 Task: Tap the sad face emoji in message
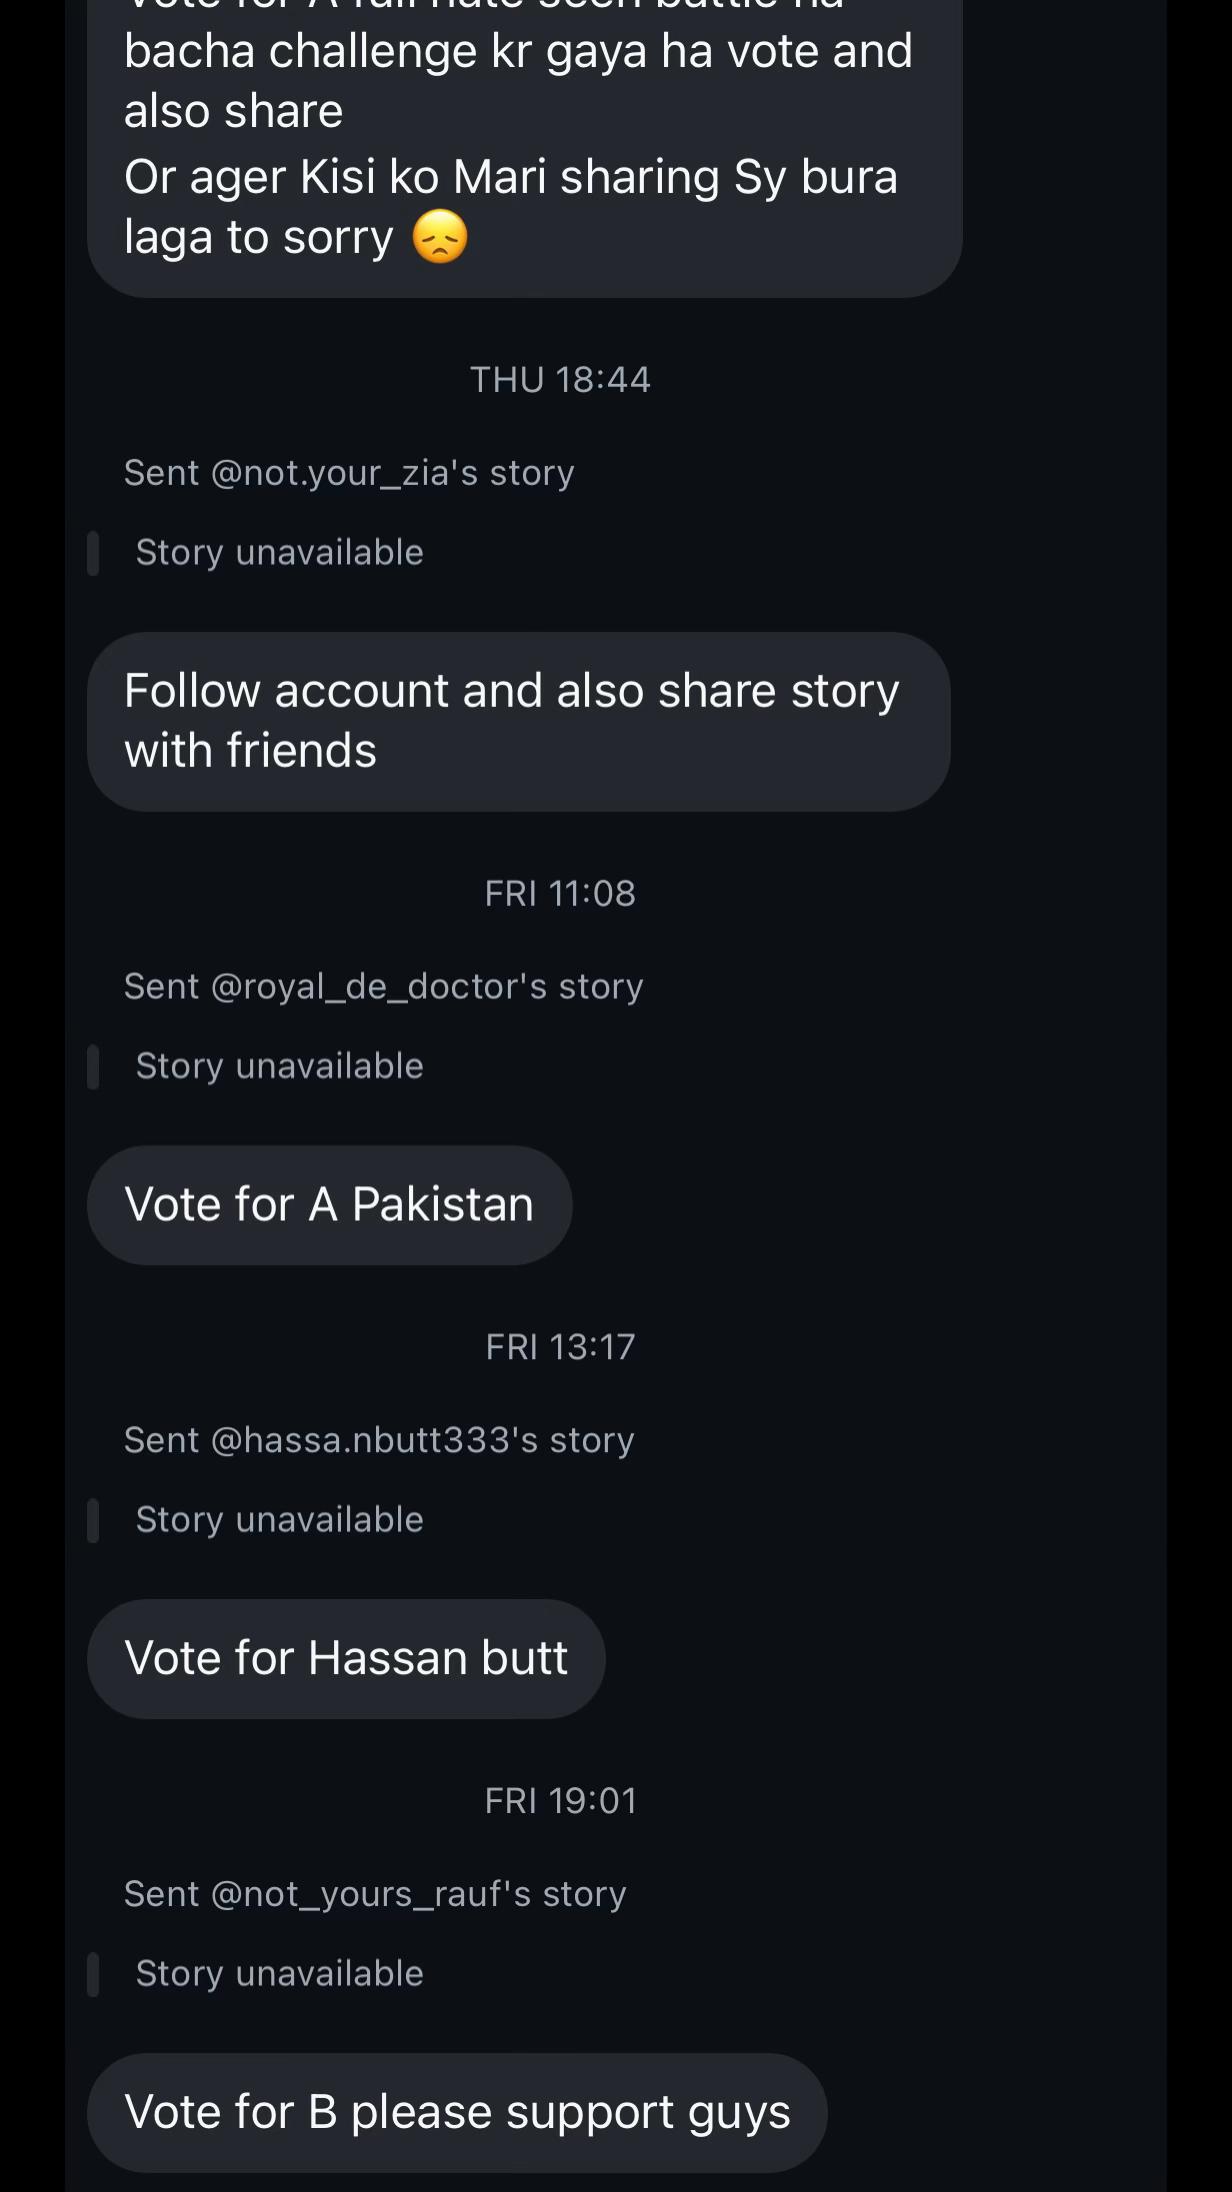tap(440, 237)
